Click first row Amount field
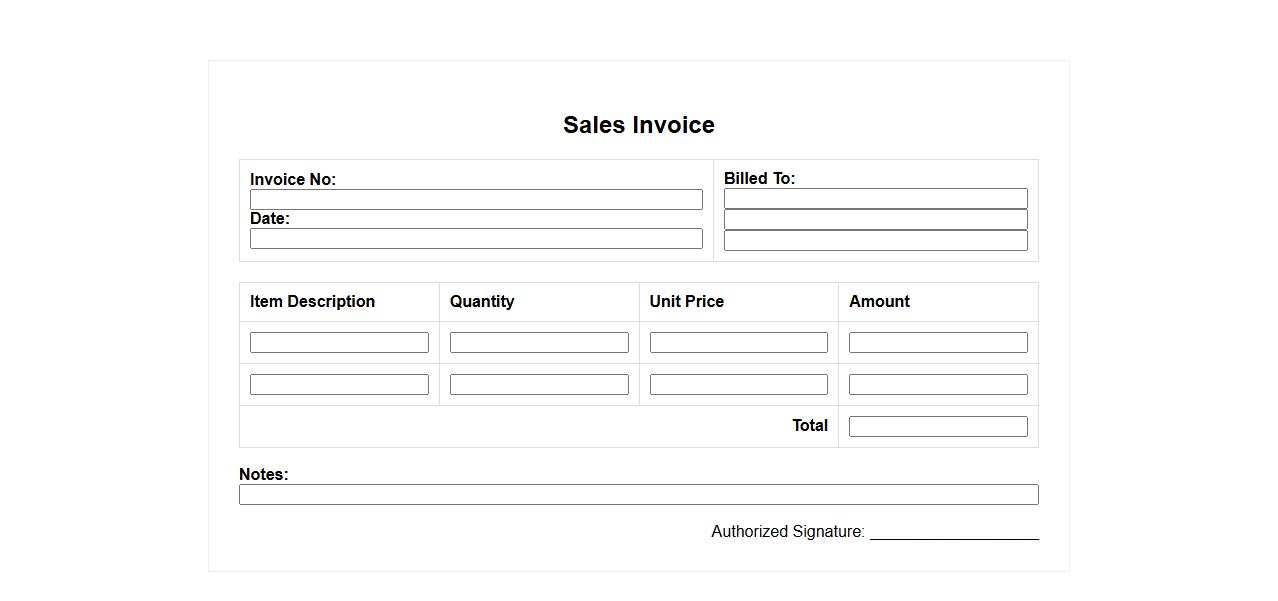The image size is (1278, 601). (938, 343)
